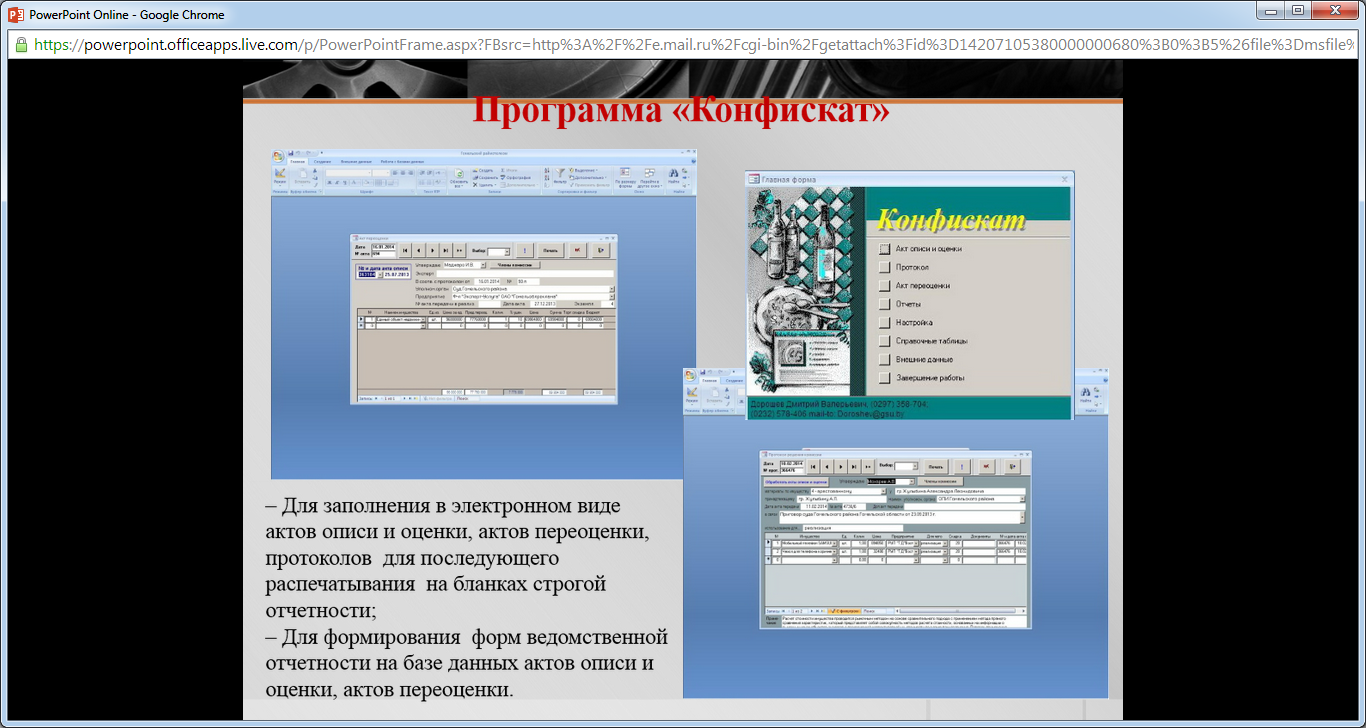Go to next record in Акт переоценки form

(x=433, y=250)
